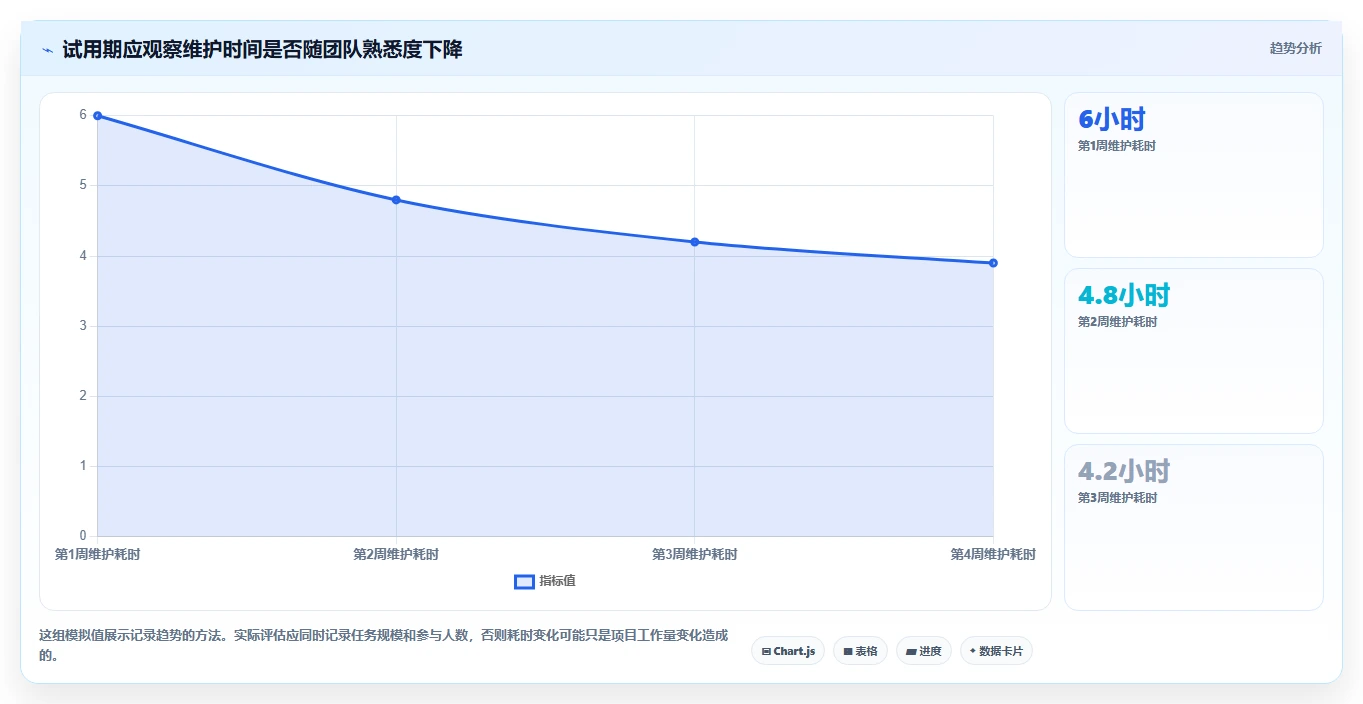Click the 指标值 legend label
1363x704 pixels.
point(557,581)
